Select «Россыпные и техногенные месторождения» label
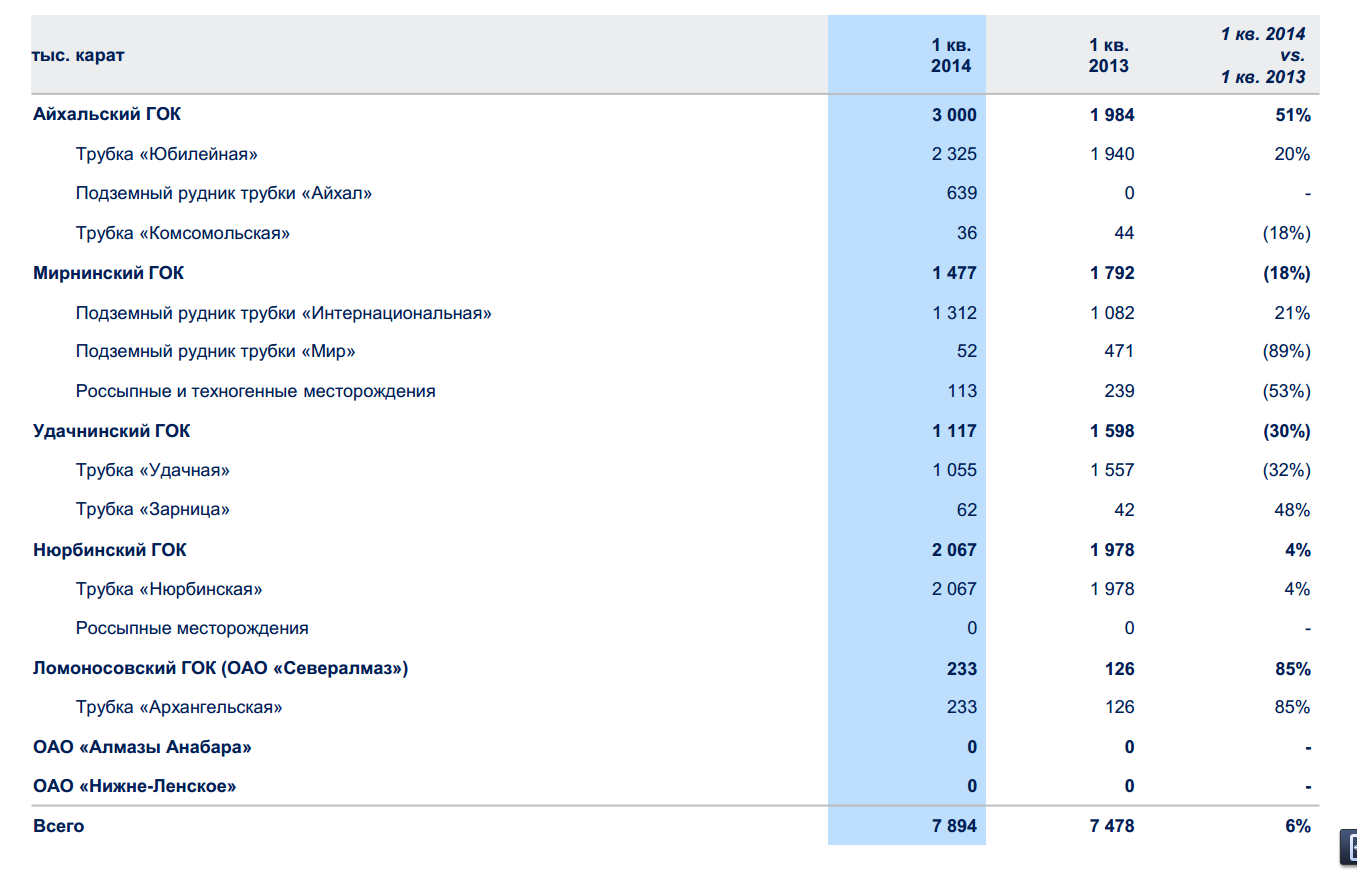 tap(255, 391)
